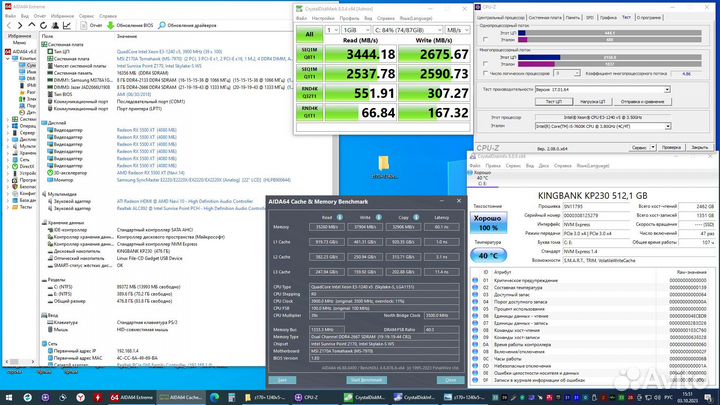Open the C: 84% drive dropdown
This screenshot has width=720, height=405.
408,30
